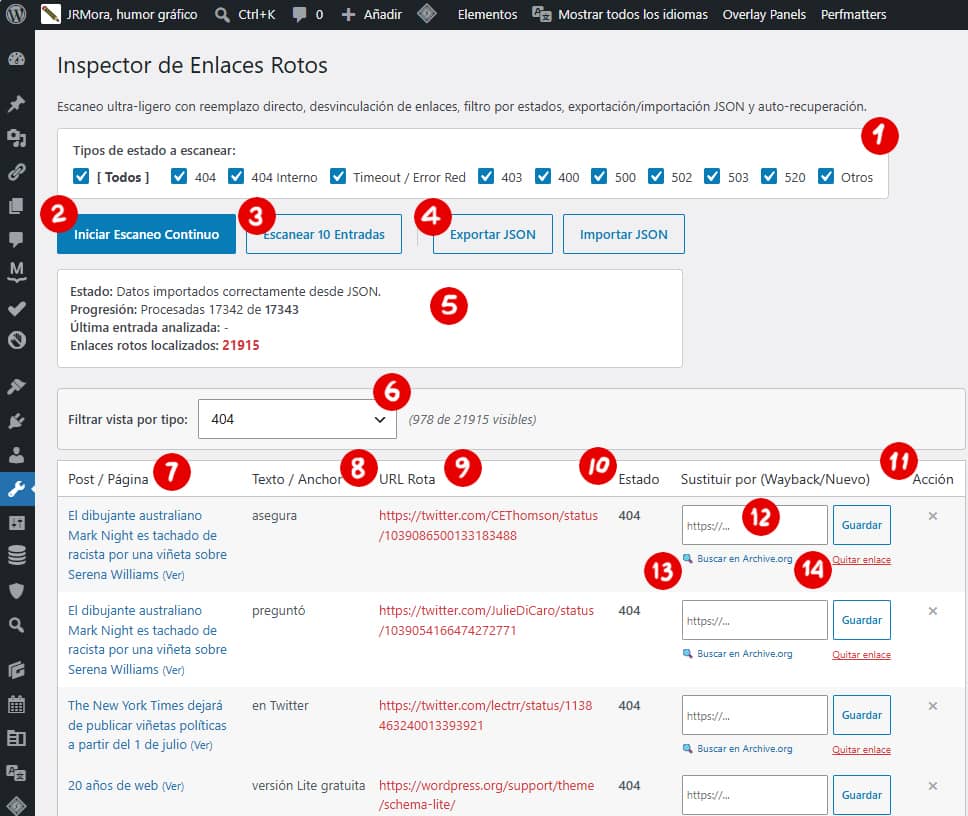Click the calendar icon in sidebar
This screenshot has width=968, height=816.
coord(17,704)
